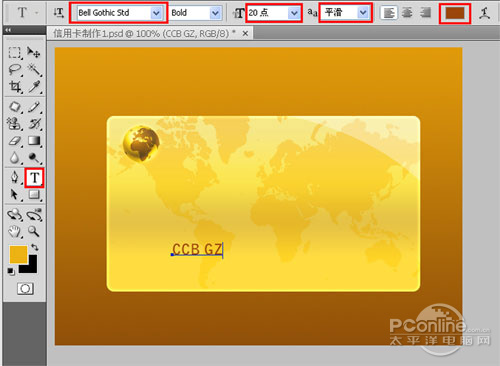Toggle Quick Mask mode button

[25, 289]
